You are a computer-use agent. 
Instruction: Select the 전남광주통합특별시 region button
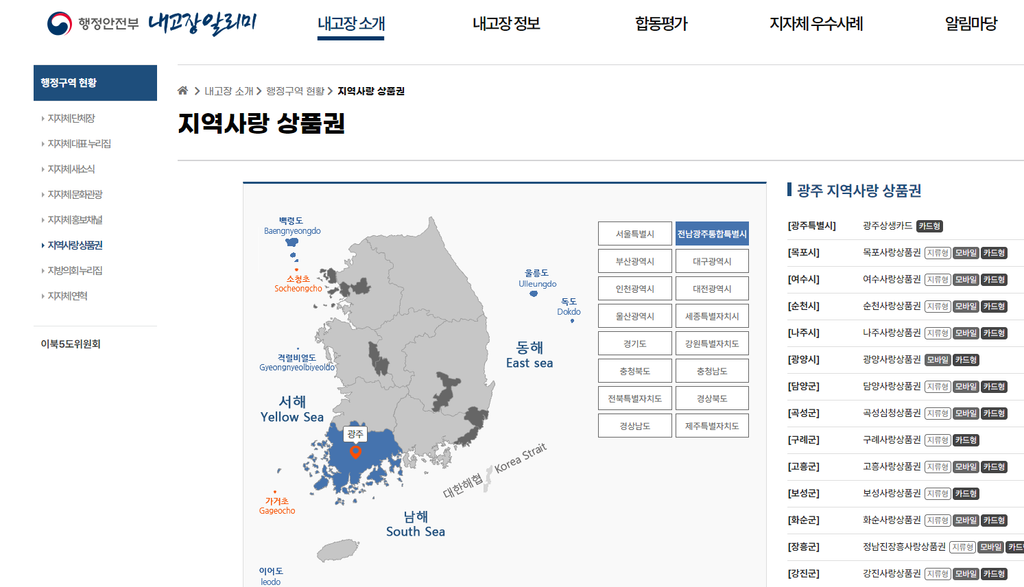click(x=712, y=234)
